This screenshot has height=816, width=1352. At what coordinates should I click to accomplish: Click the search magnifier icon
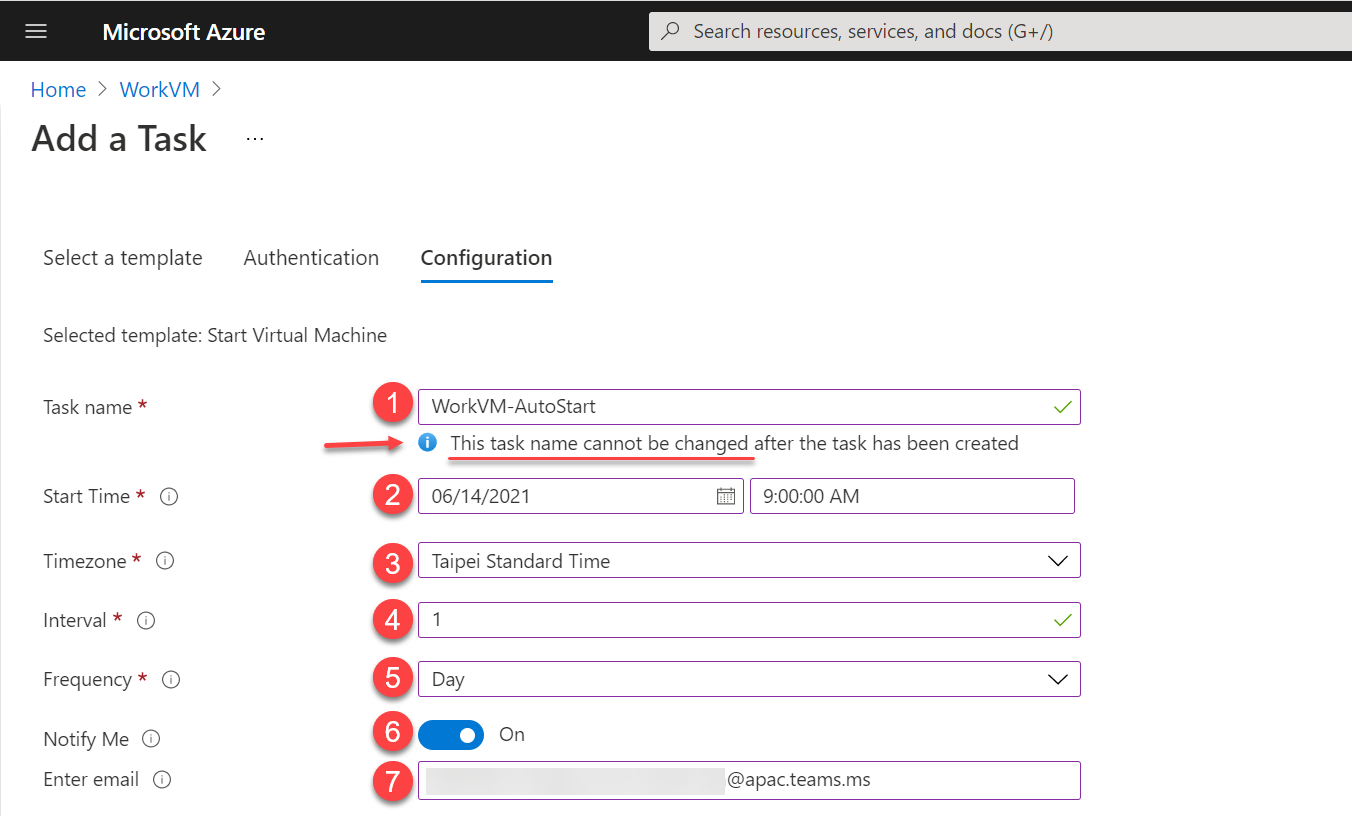click(672, 31)
